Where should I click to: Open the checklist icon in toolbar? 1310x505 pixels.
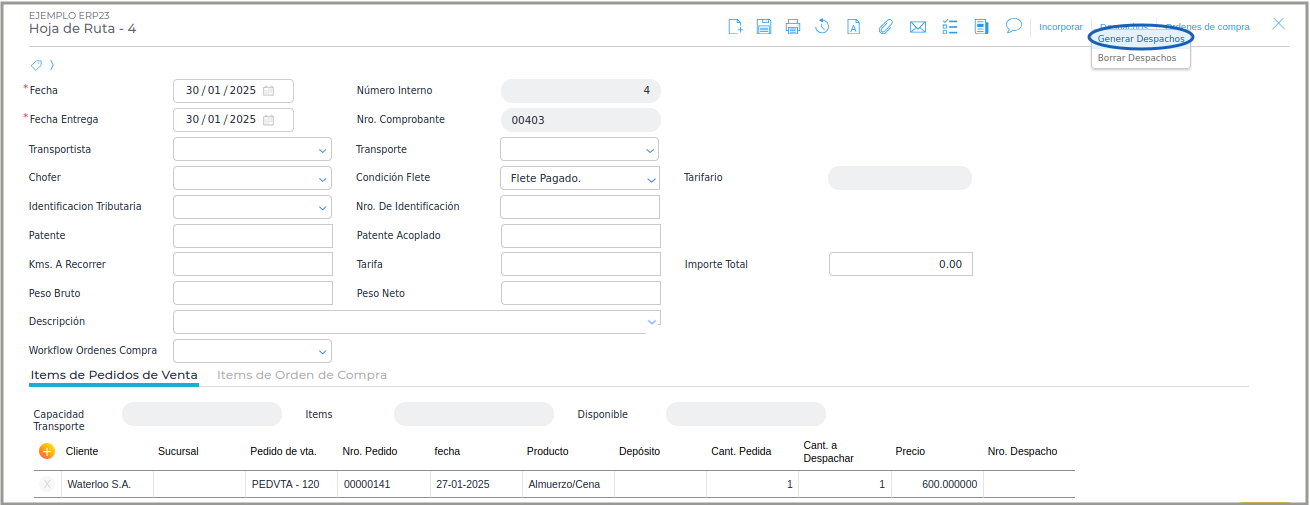(x=950, y=27)
